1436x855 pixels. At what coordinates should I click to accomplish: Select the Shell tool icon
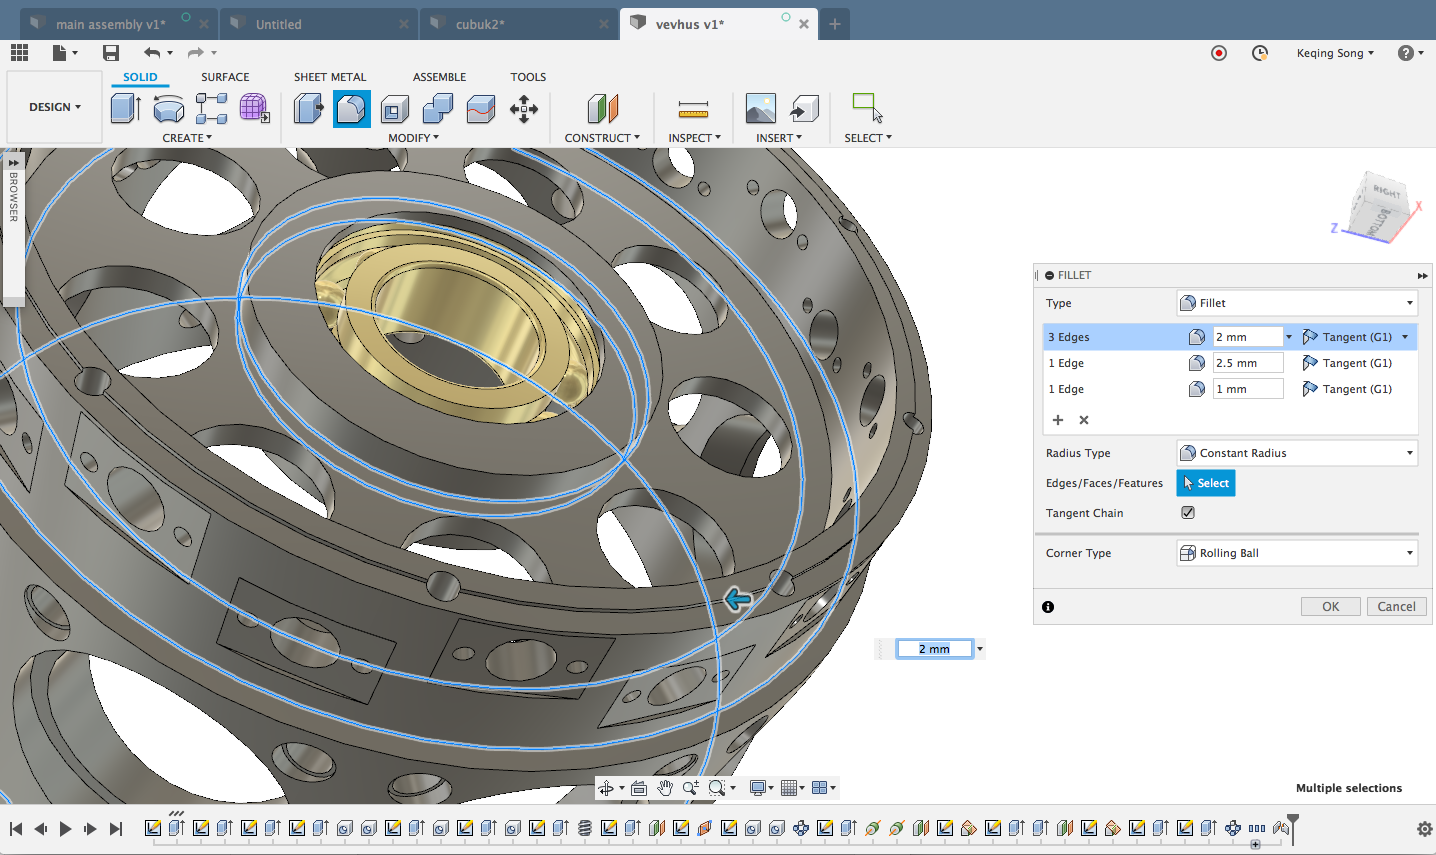395,108
